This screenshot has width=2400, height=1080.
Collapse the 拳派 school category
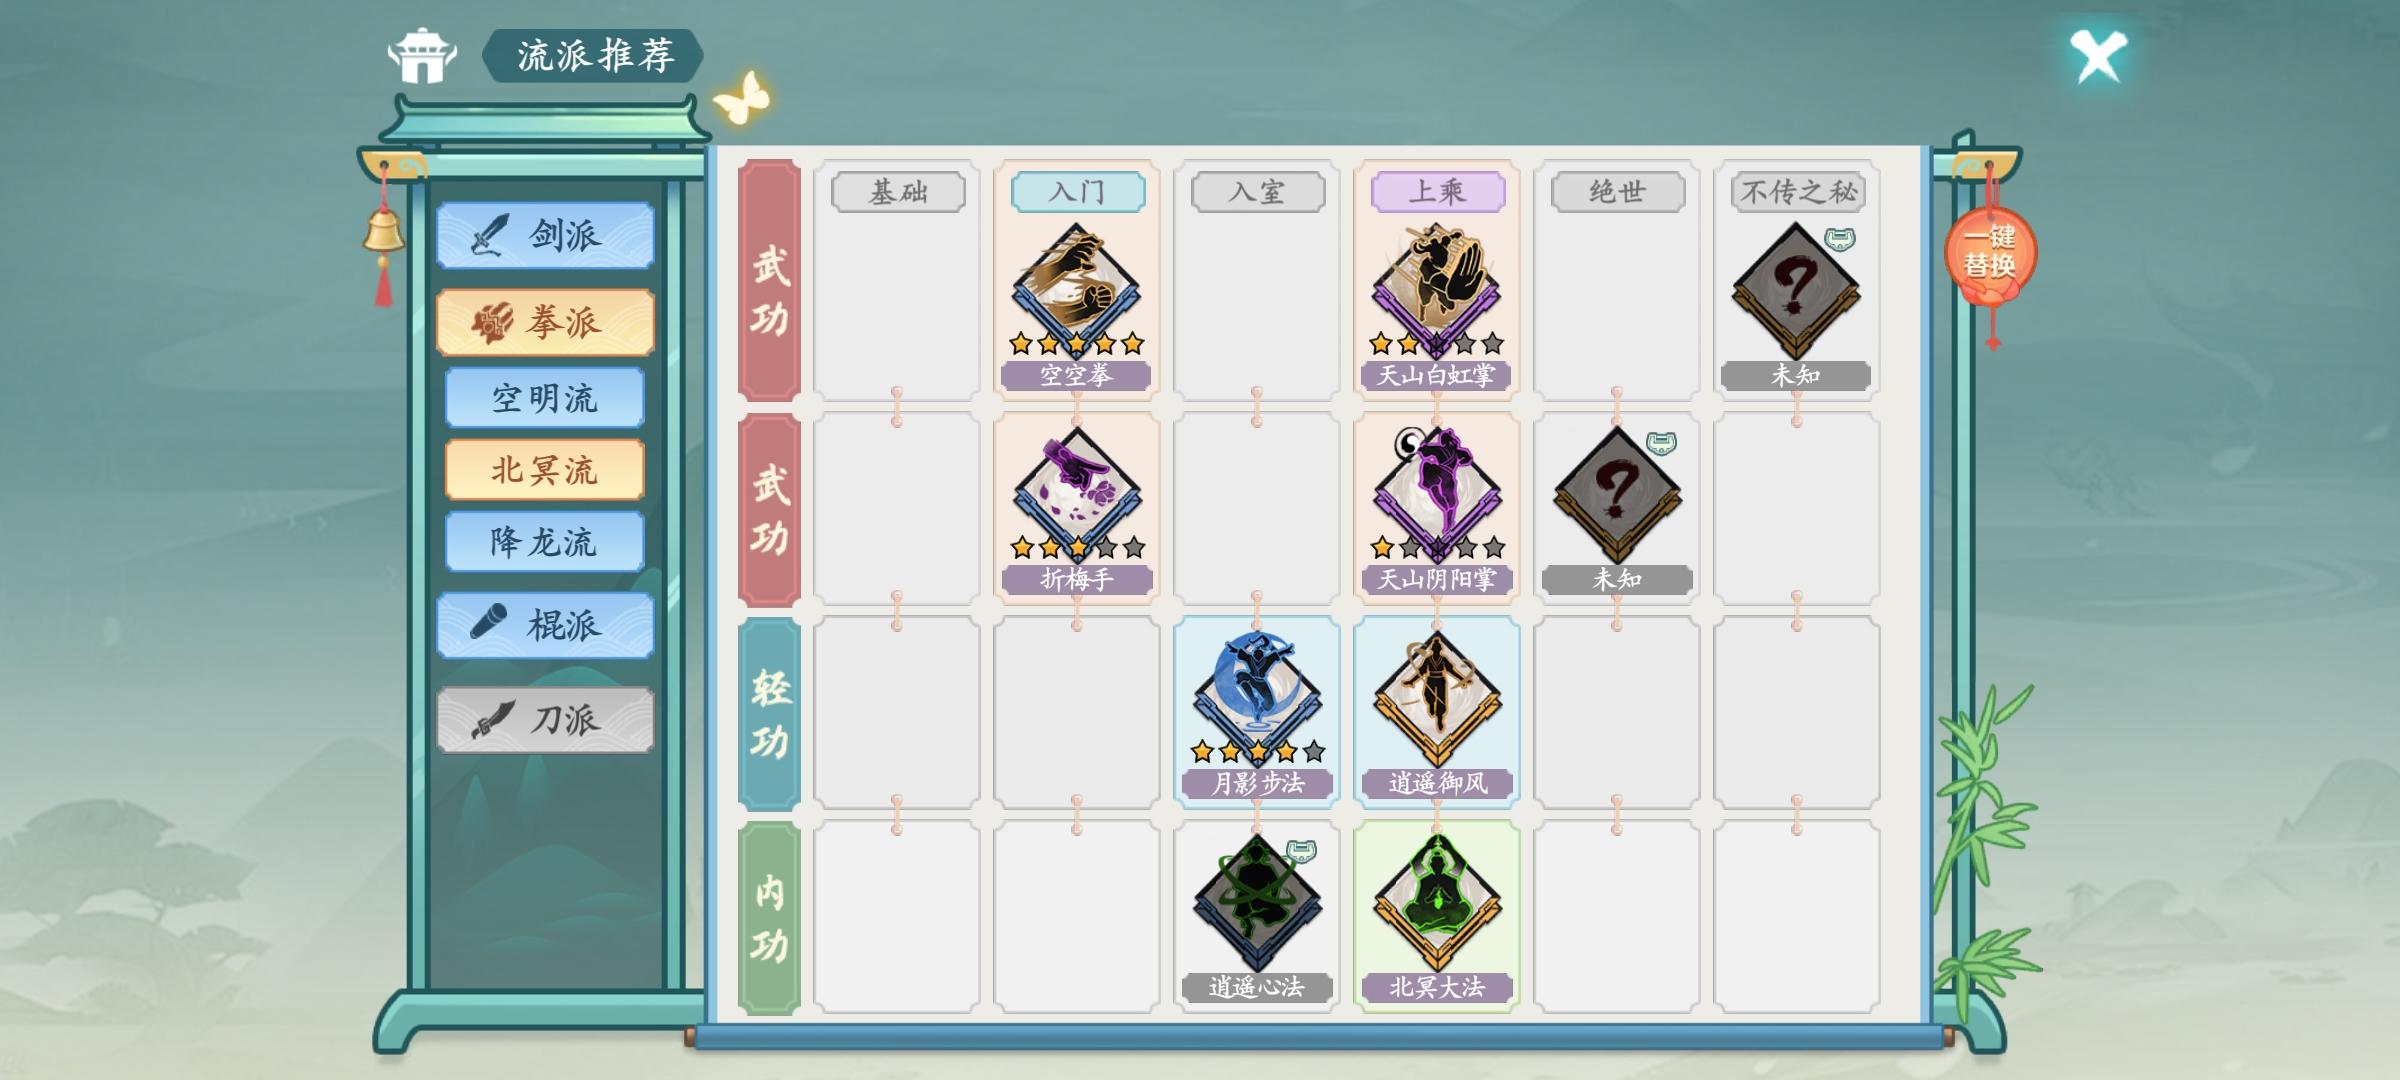tap(545, 322)
